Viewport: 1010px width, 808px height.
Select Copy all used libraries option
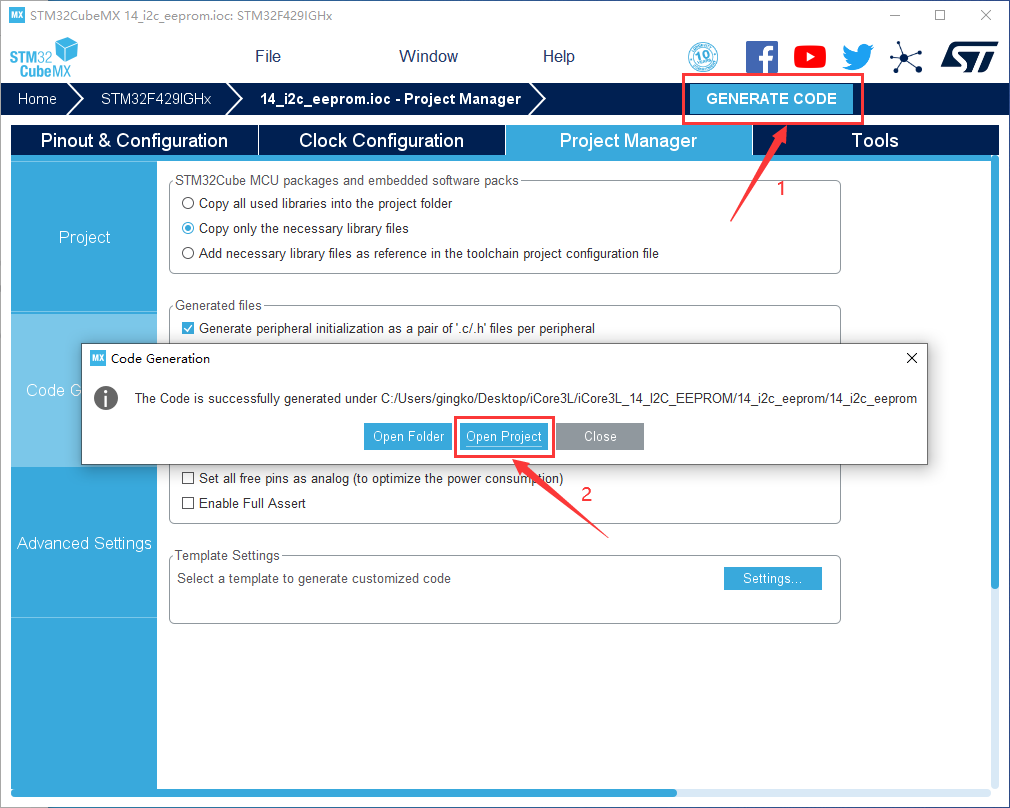point(188,204)
